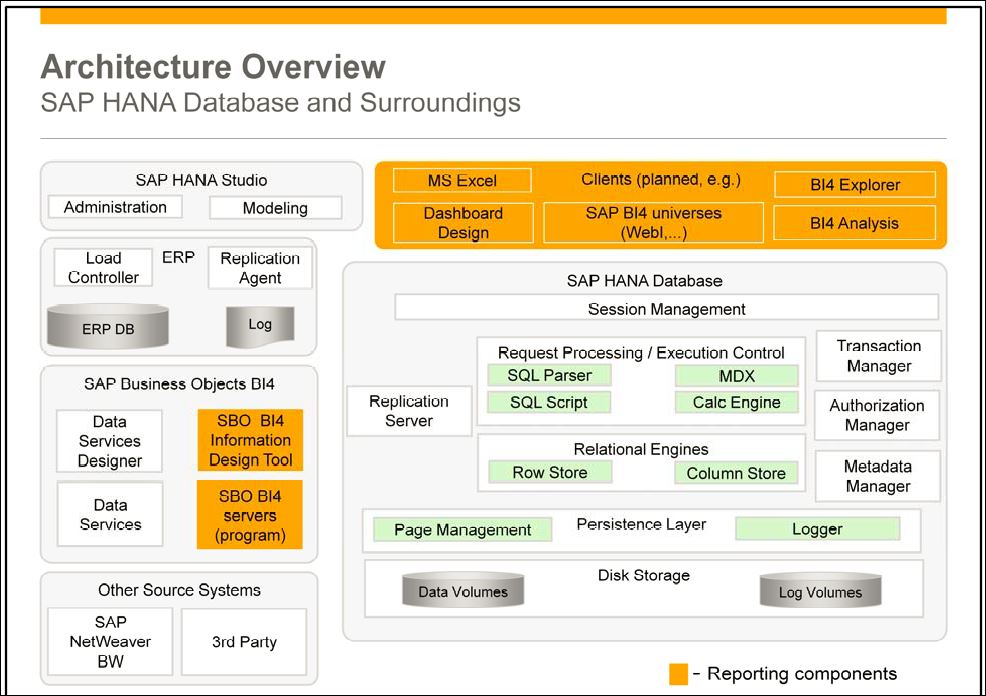Click the MDX box
The image size is (986, 696).
pos(736,376)
